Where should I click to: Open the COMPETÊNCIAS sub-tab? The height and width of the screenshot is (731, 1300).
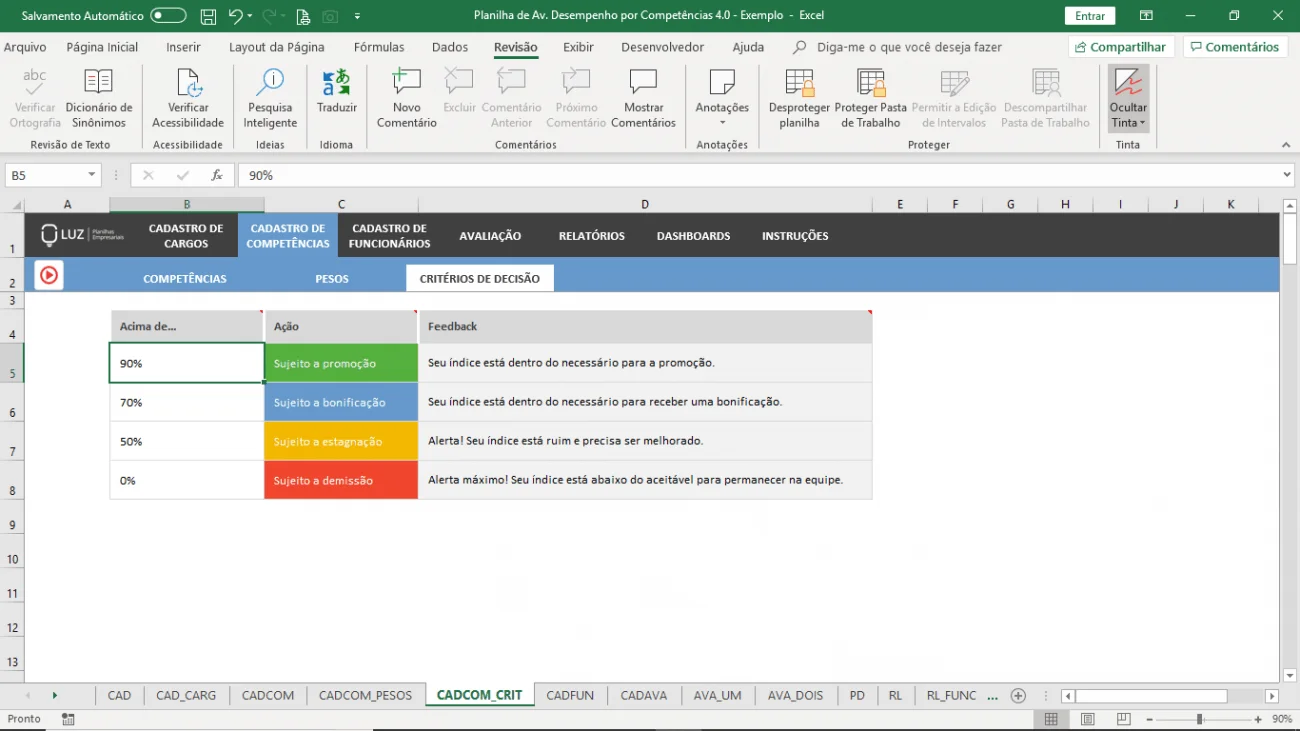(x=185, y=279)
